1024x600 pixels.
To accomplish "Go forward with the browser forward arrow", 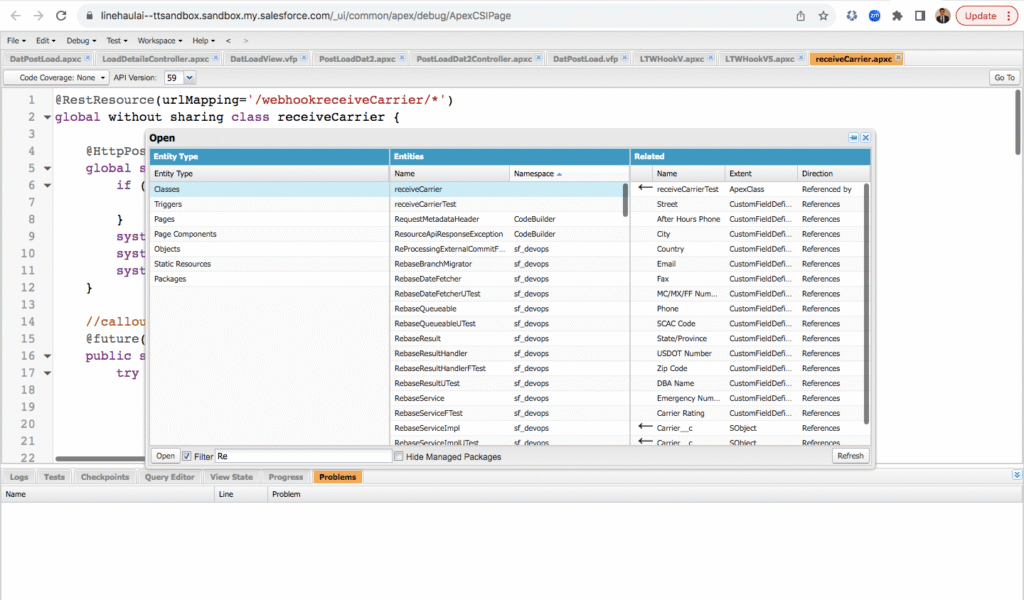I will (39, 16).
